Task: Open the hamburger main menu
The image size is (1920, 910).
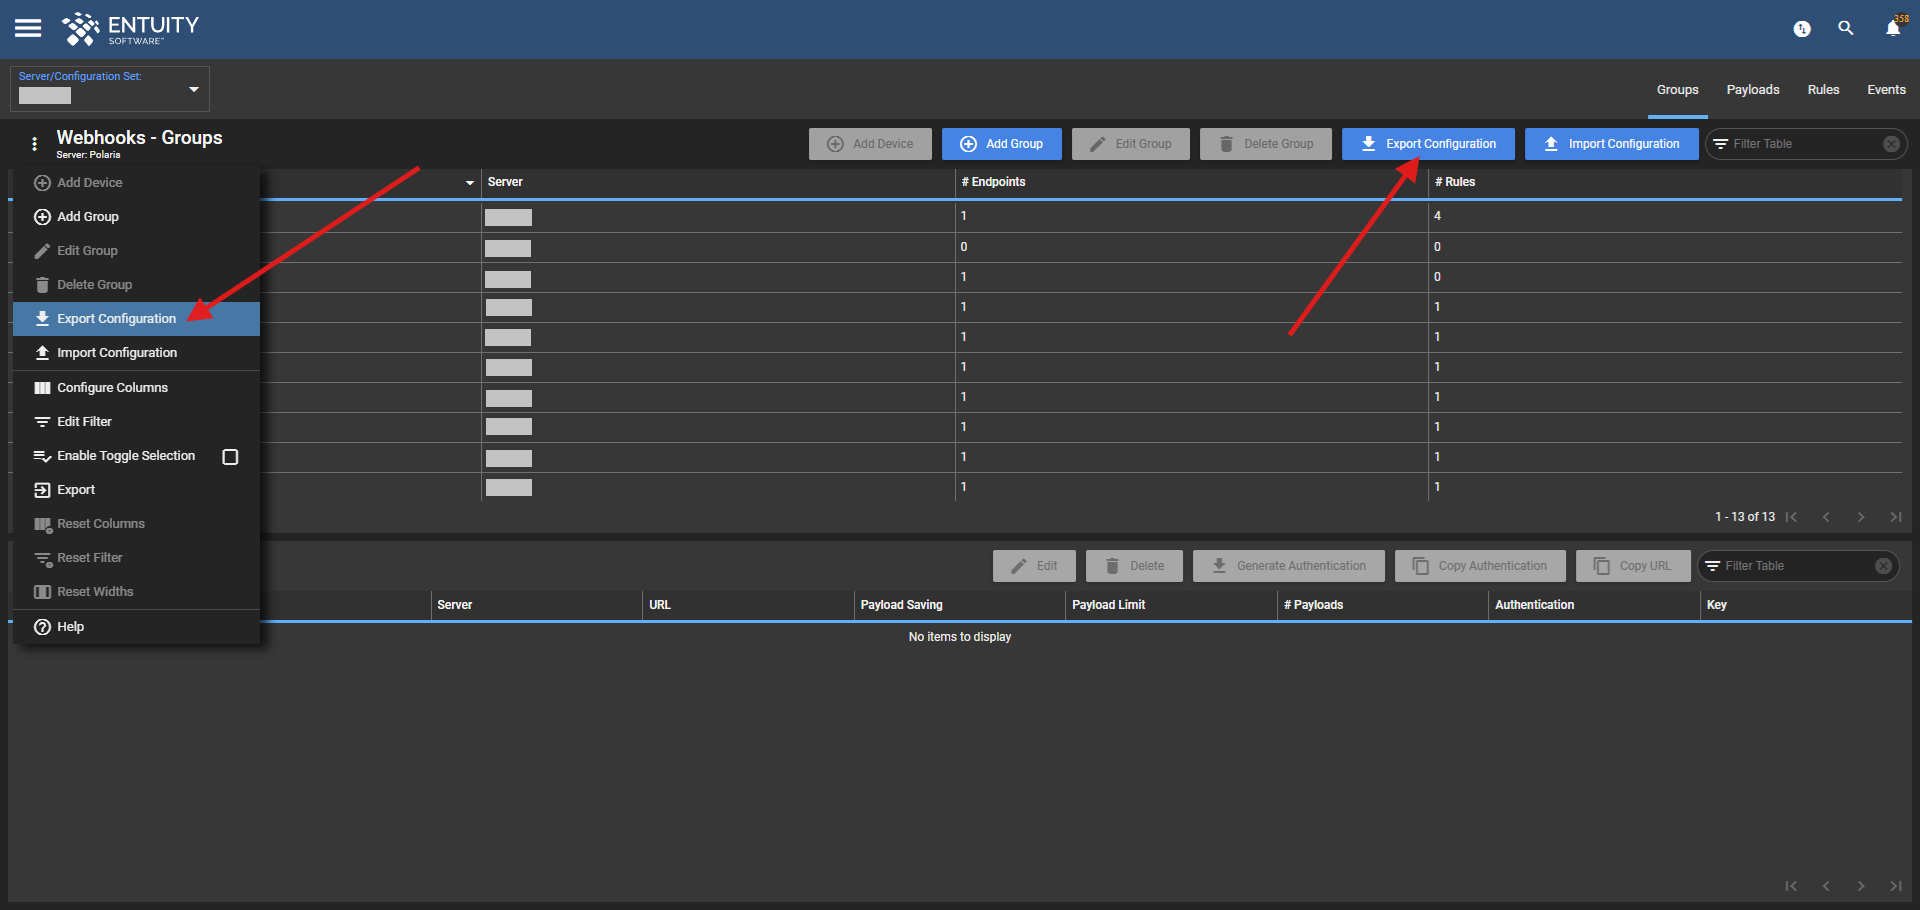Action: 28,28
